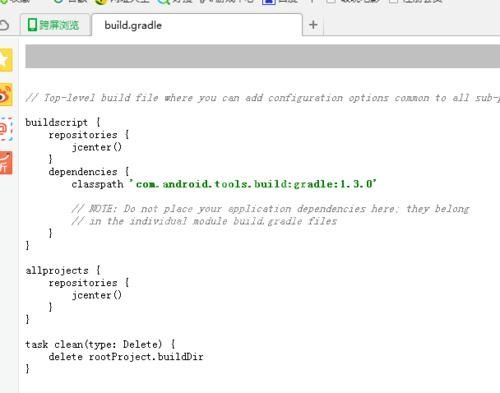Click the 'Top-level build file' comment line

(263, 98)
